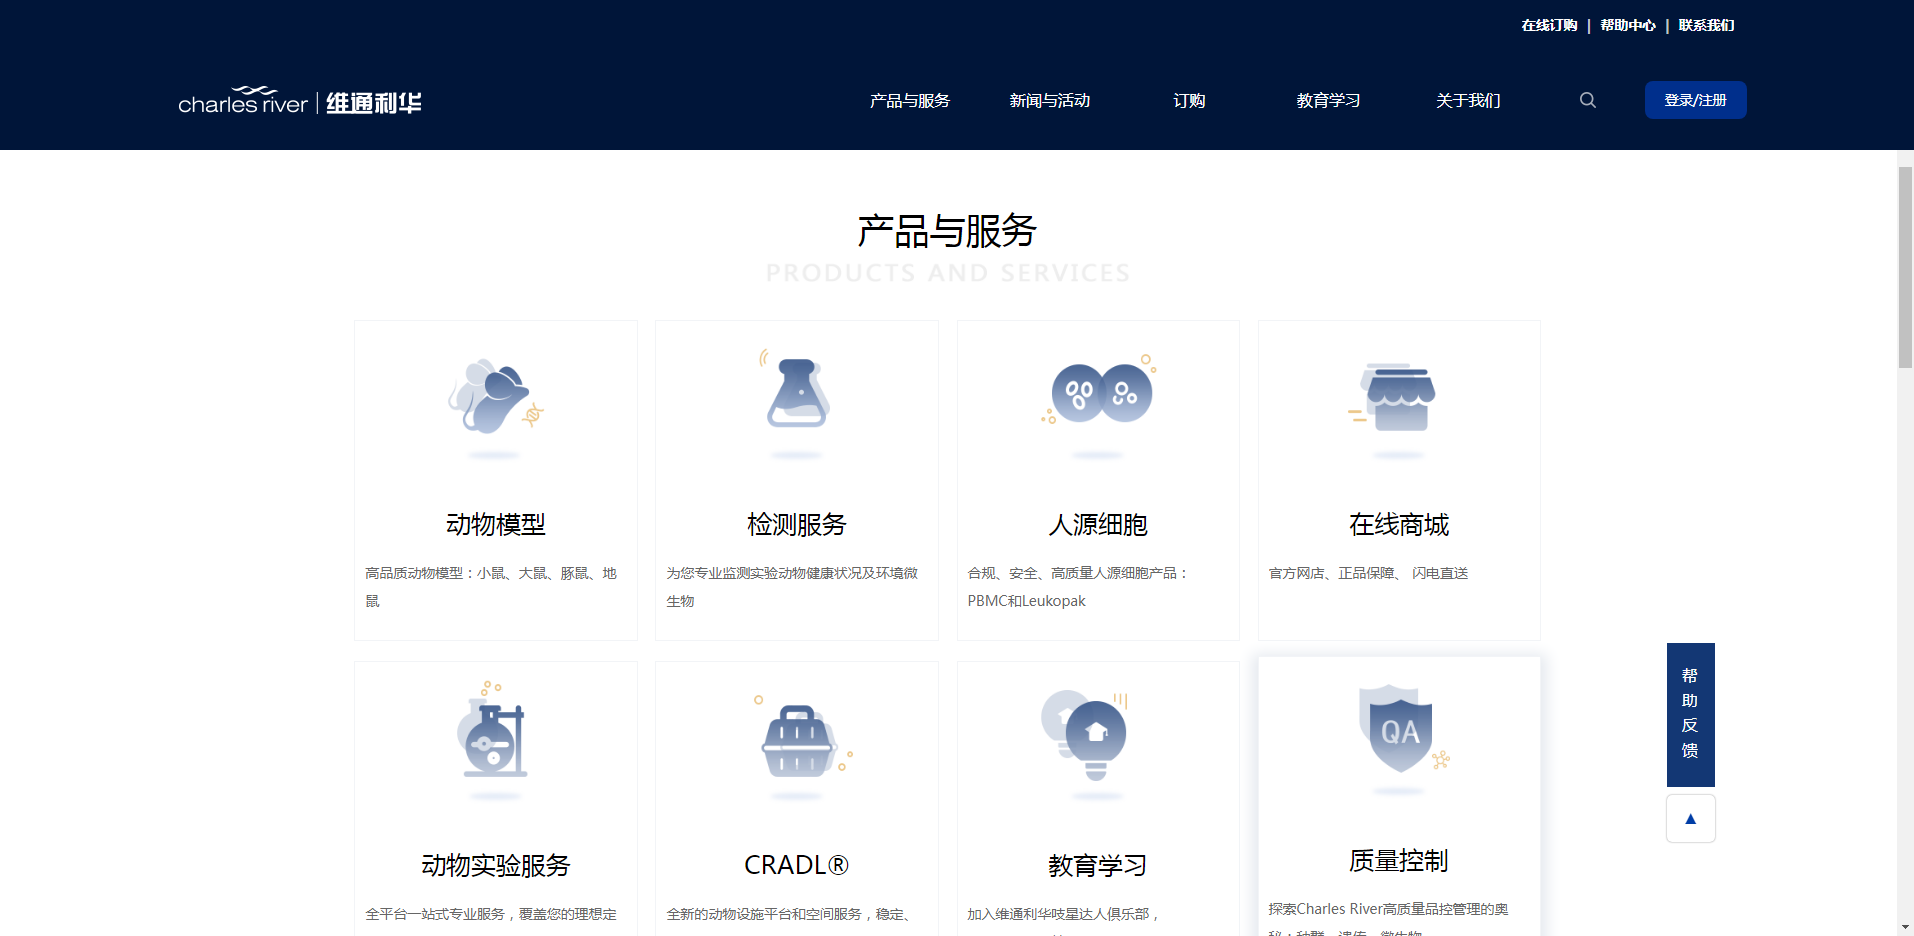Image resolution: width=1914 pixels, height=936 pixels.
Task: Open 关于我们 navigation menu
Action: (1468, 101)
